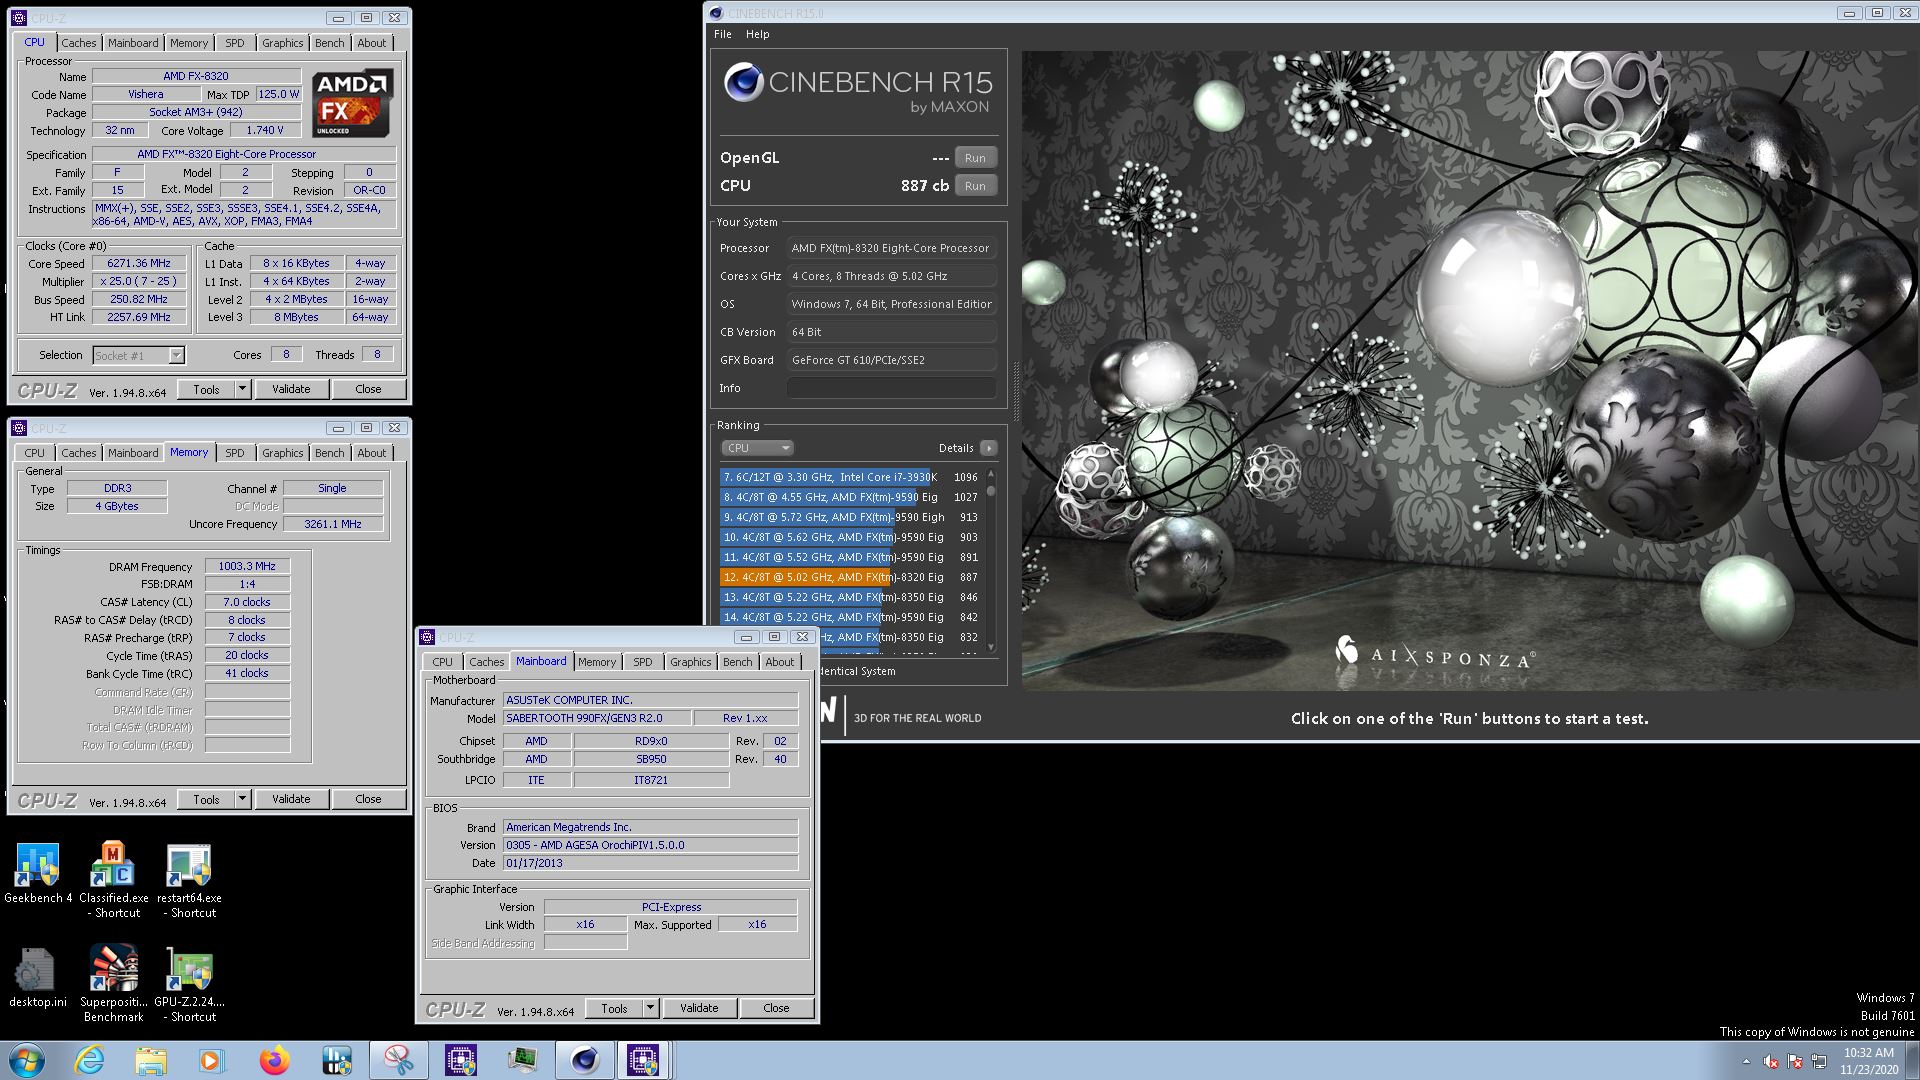The width and height of the screenshot is (1920, 1080).
Task: Click Tools button in Memory CPU-Z window
Action: click(207, 799)
